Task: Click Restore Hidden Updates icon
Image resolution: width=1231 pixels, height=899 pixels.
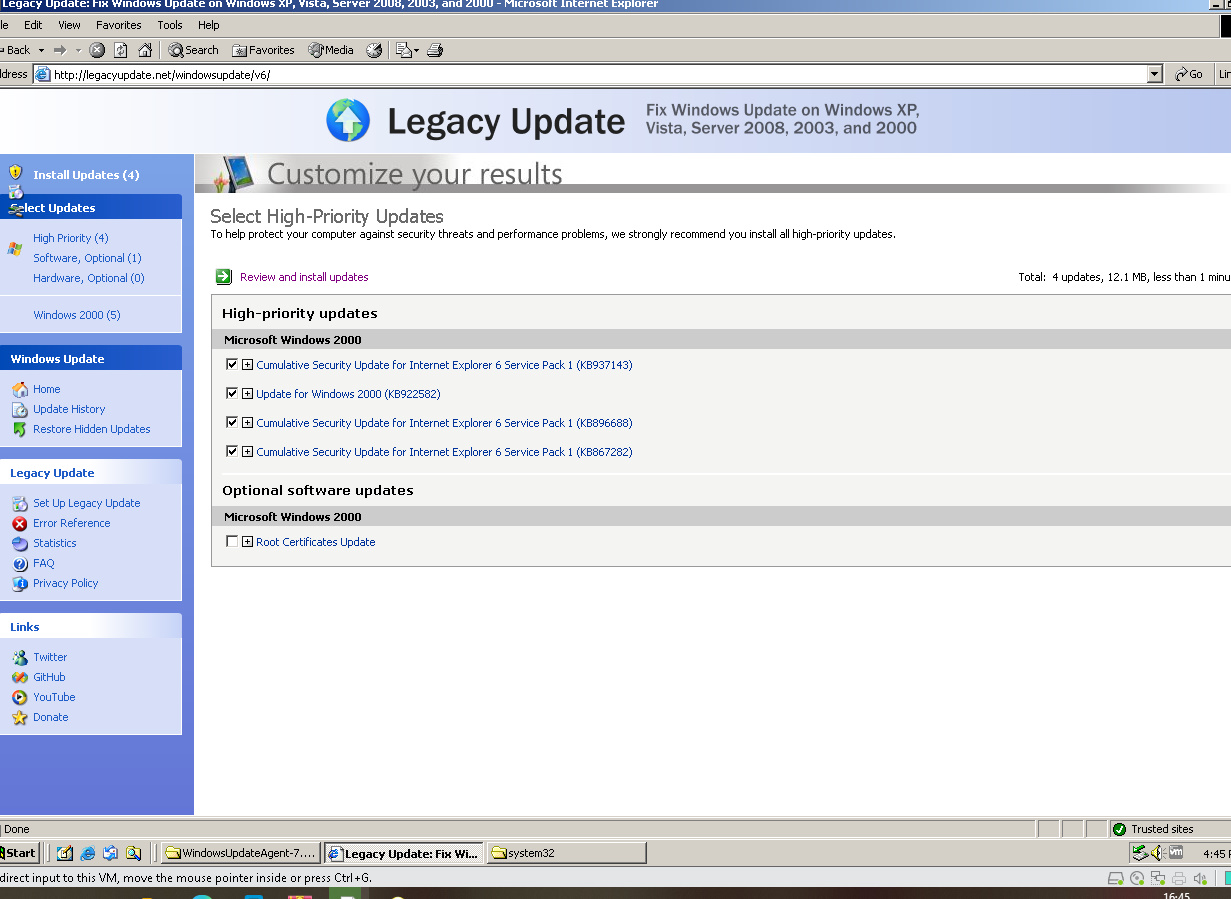Action: [20, 429]
